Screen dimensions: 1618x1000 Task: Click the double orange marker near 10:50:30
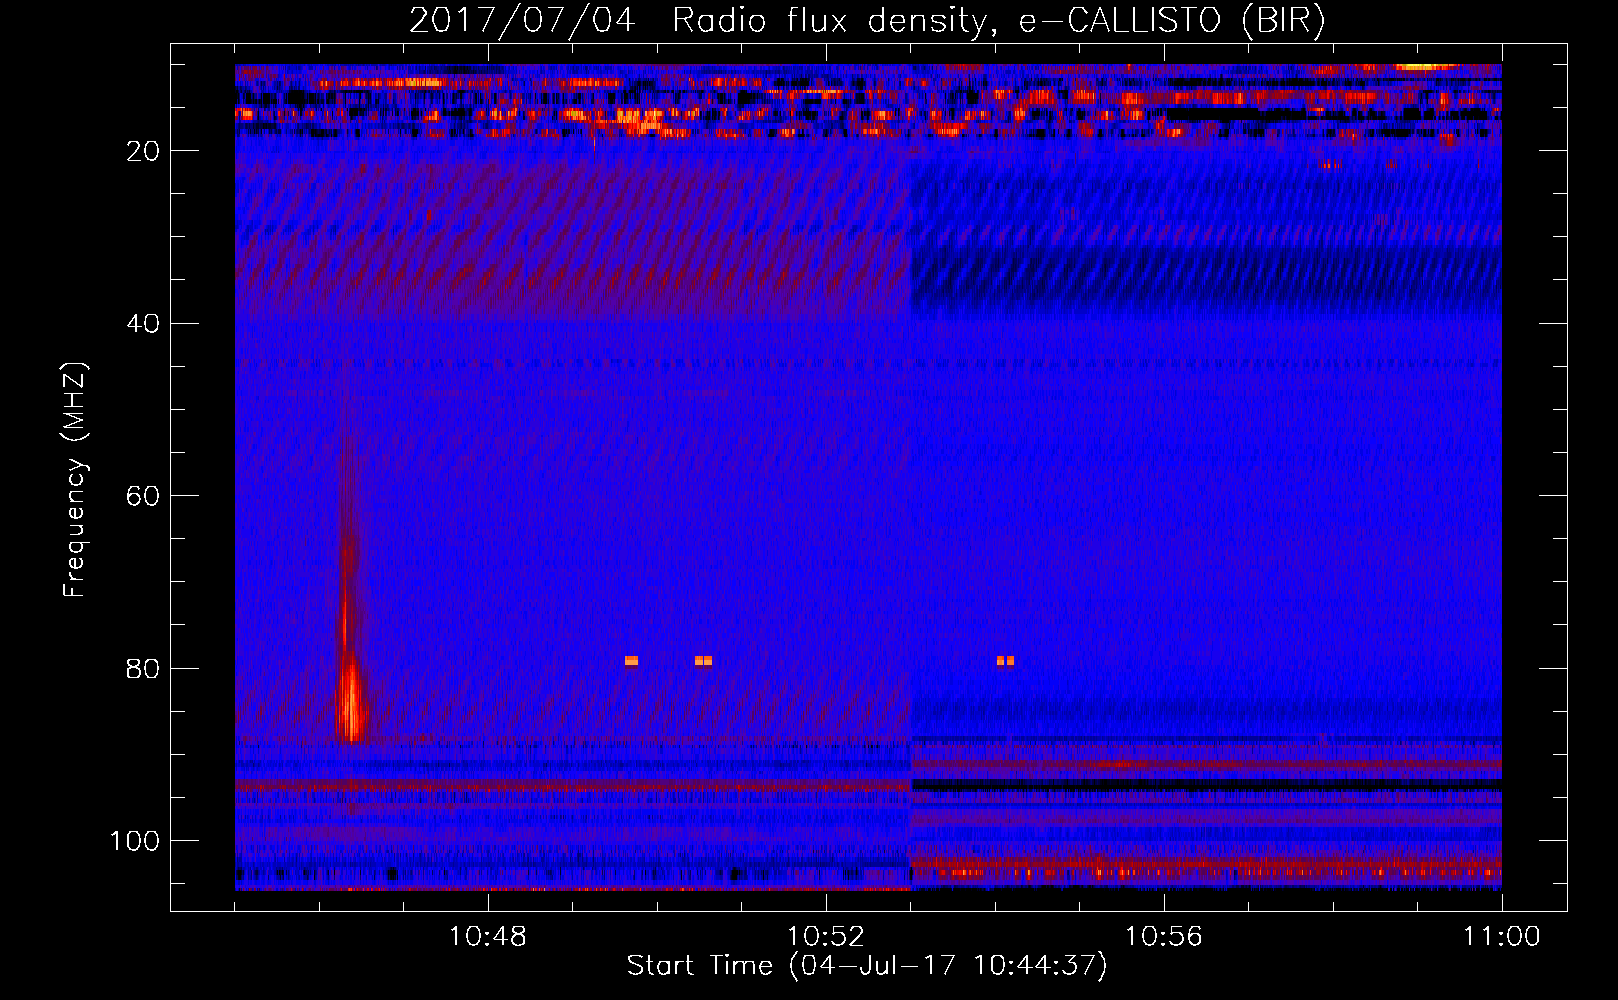point(704,661)
